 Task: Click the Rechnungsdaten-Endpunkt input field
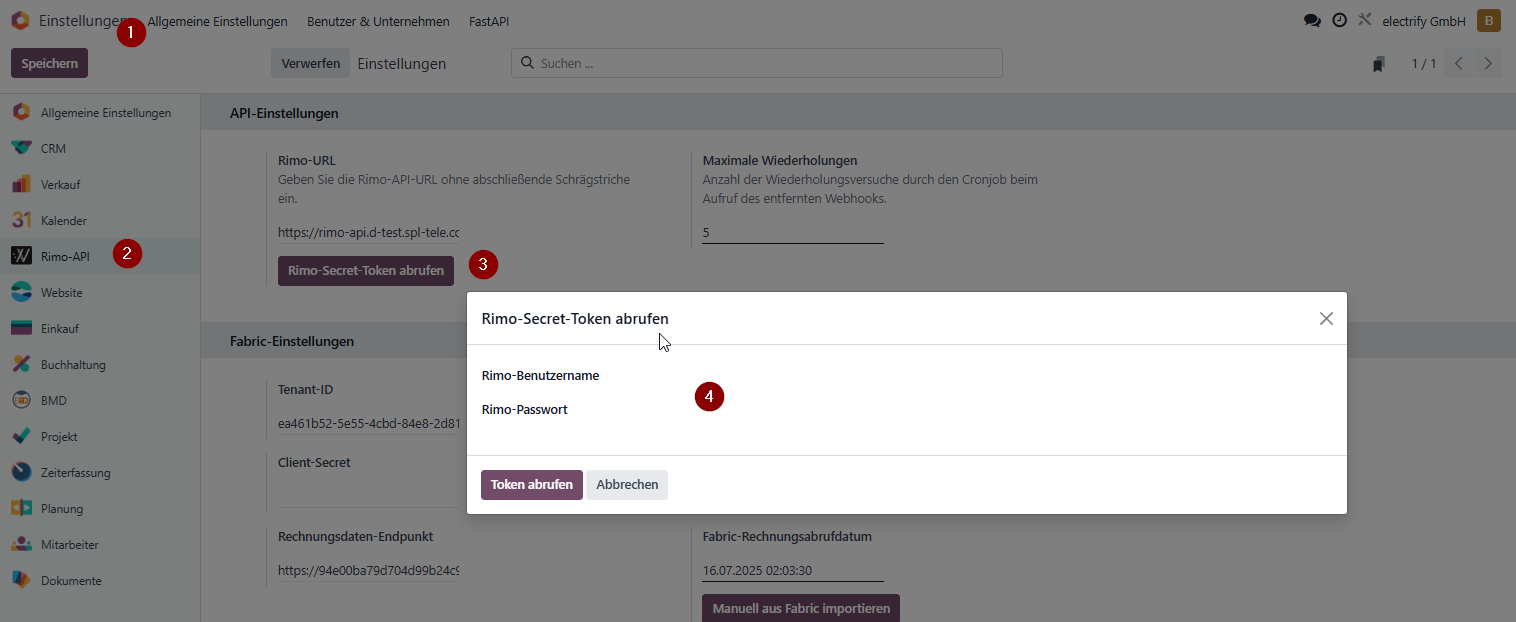coord(369,571)
